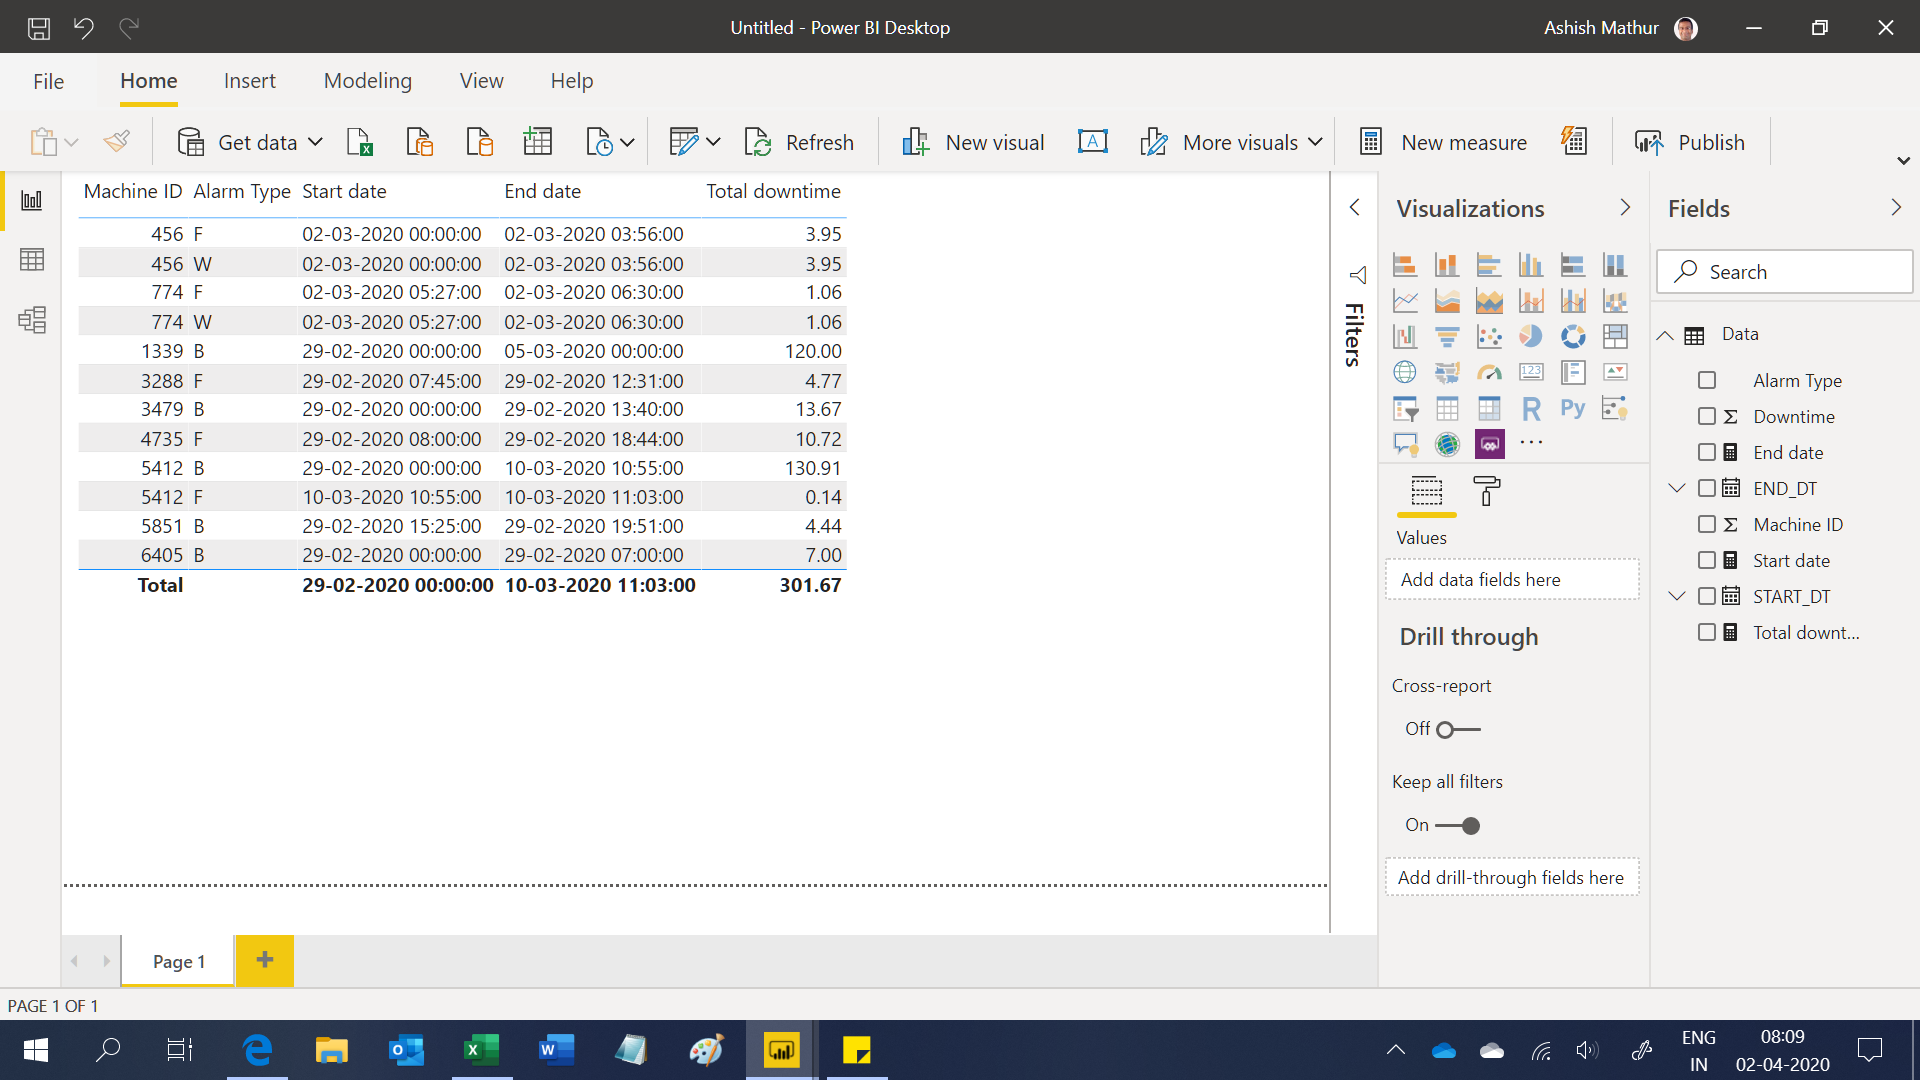Get more visuals via ellipsis
This screenshot has height=1080, width=1920.
pos(1531,442)
